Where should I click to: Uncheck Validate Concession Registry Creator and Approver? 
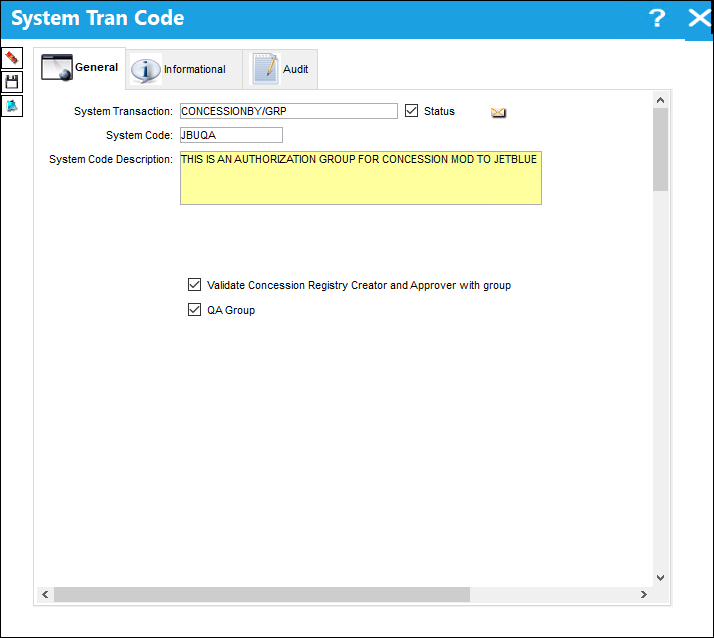pyautogui.click(x=194, y=285)
